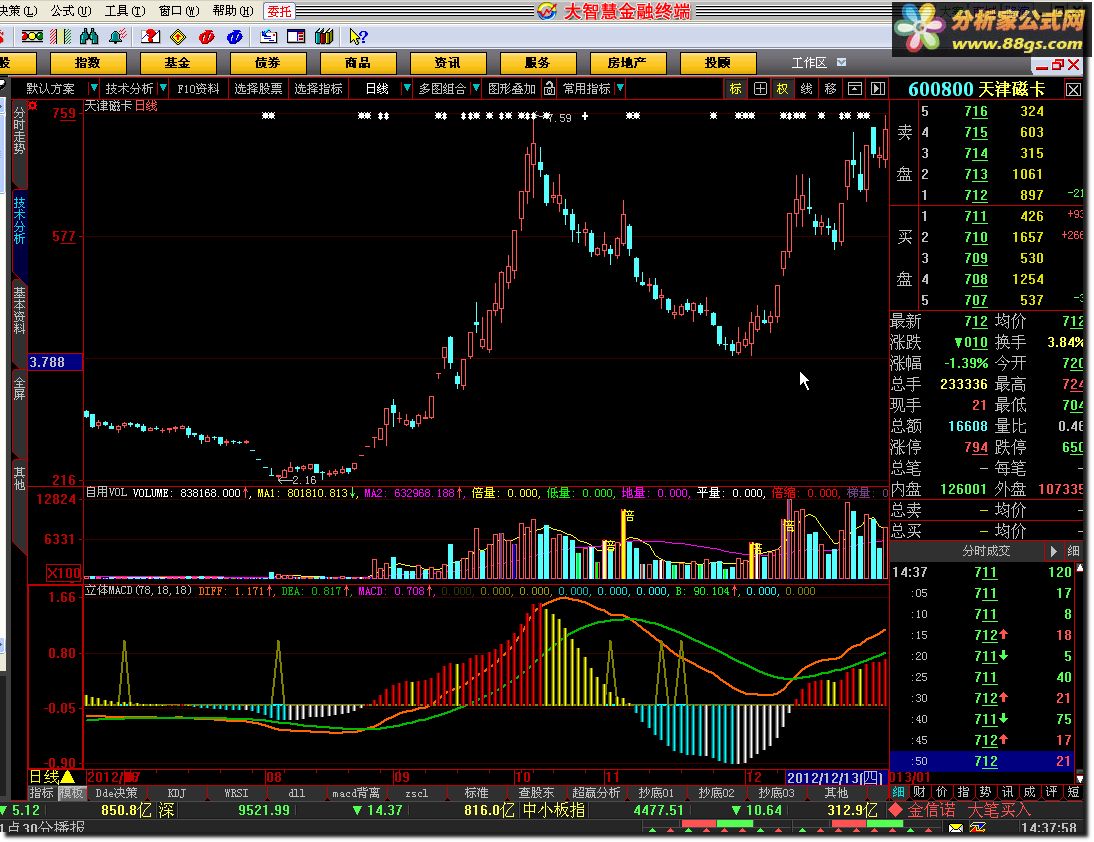Click the 日线 yellow triangle at bottom-left
The height and width of the screenshot is (842, 1094).
(x=68, y=776)
